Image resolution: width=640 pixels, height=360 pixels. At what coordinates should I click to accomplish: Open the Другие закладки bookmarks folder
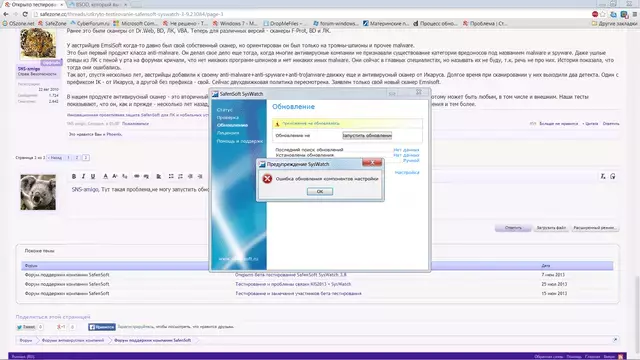(x=614, y=24)
